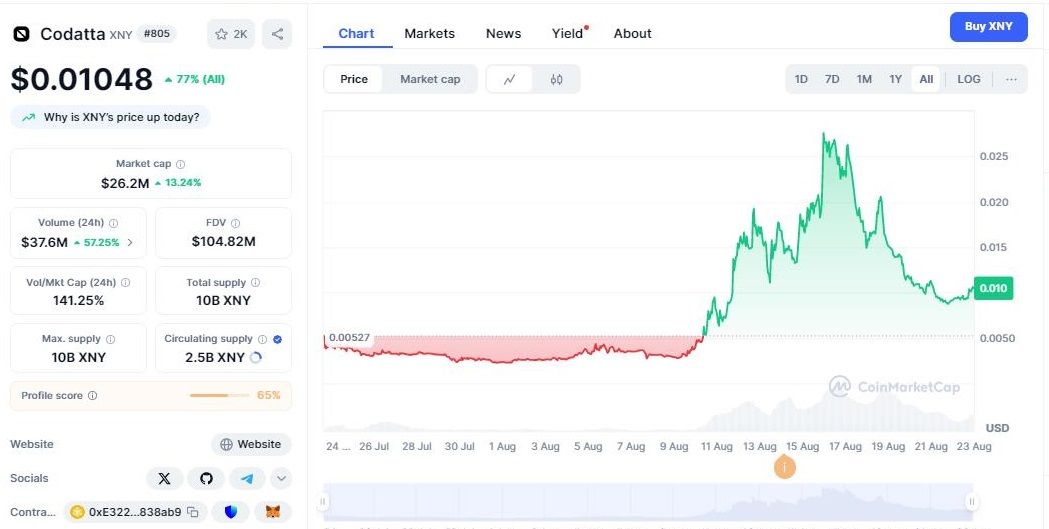The image size is (1049, 529).
Task: Click the BNB chain contract icon
Action: [78, 512]
